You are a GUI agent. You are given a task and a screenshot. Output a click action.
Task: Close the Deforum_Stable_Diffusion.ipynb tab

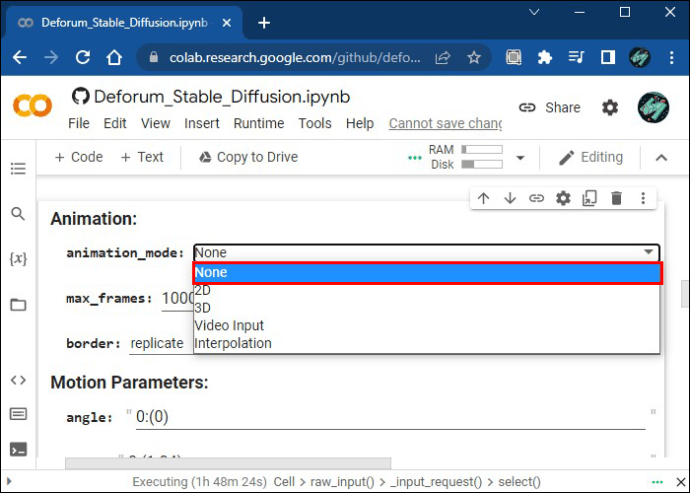click(x=227, y=22)
